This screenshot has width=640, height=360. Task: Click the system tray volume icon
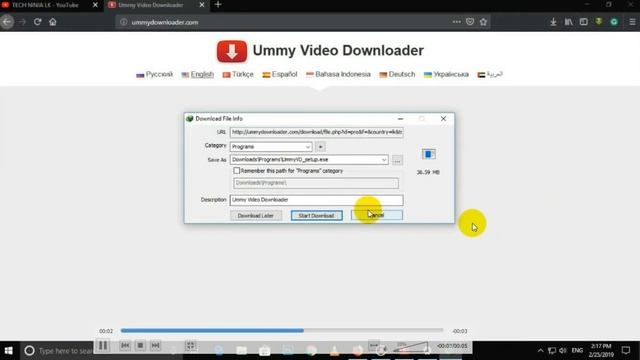point(563,351)
